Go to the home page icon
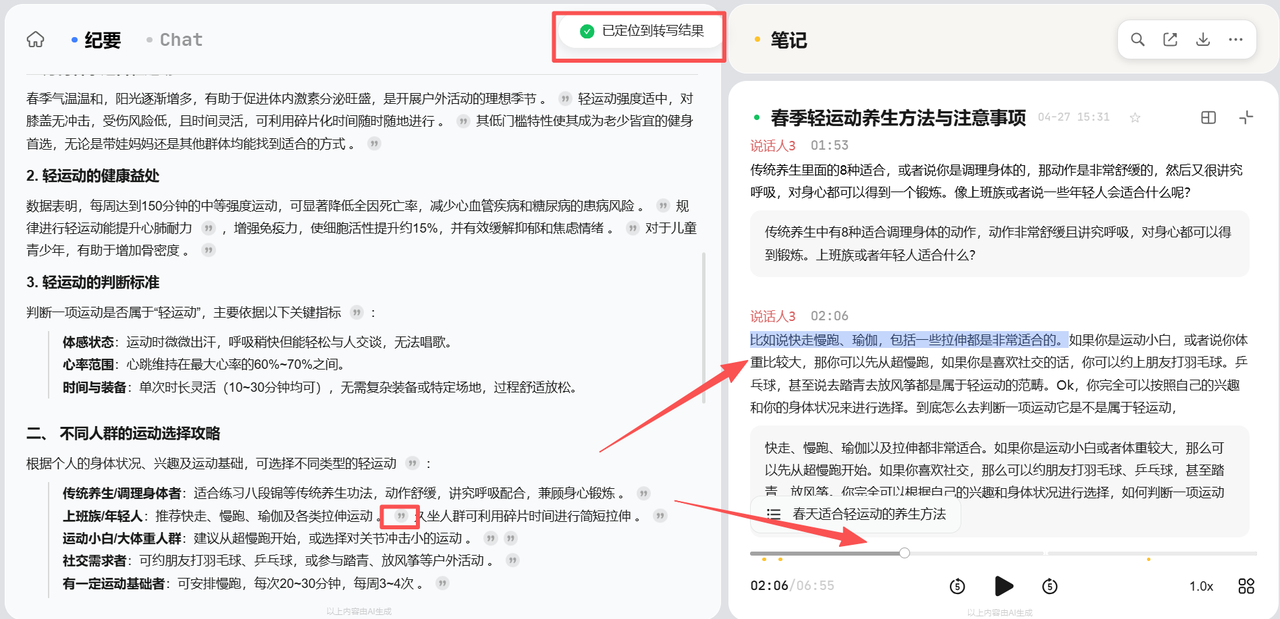The width and height of the screenshot is (1280, 619). 36,40
